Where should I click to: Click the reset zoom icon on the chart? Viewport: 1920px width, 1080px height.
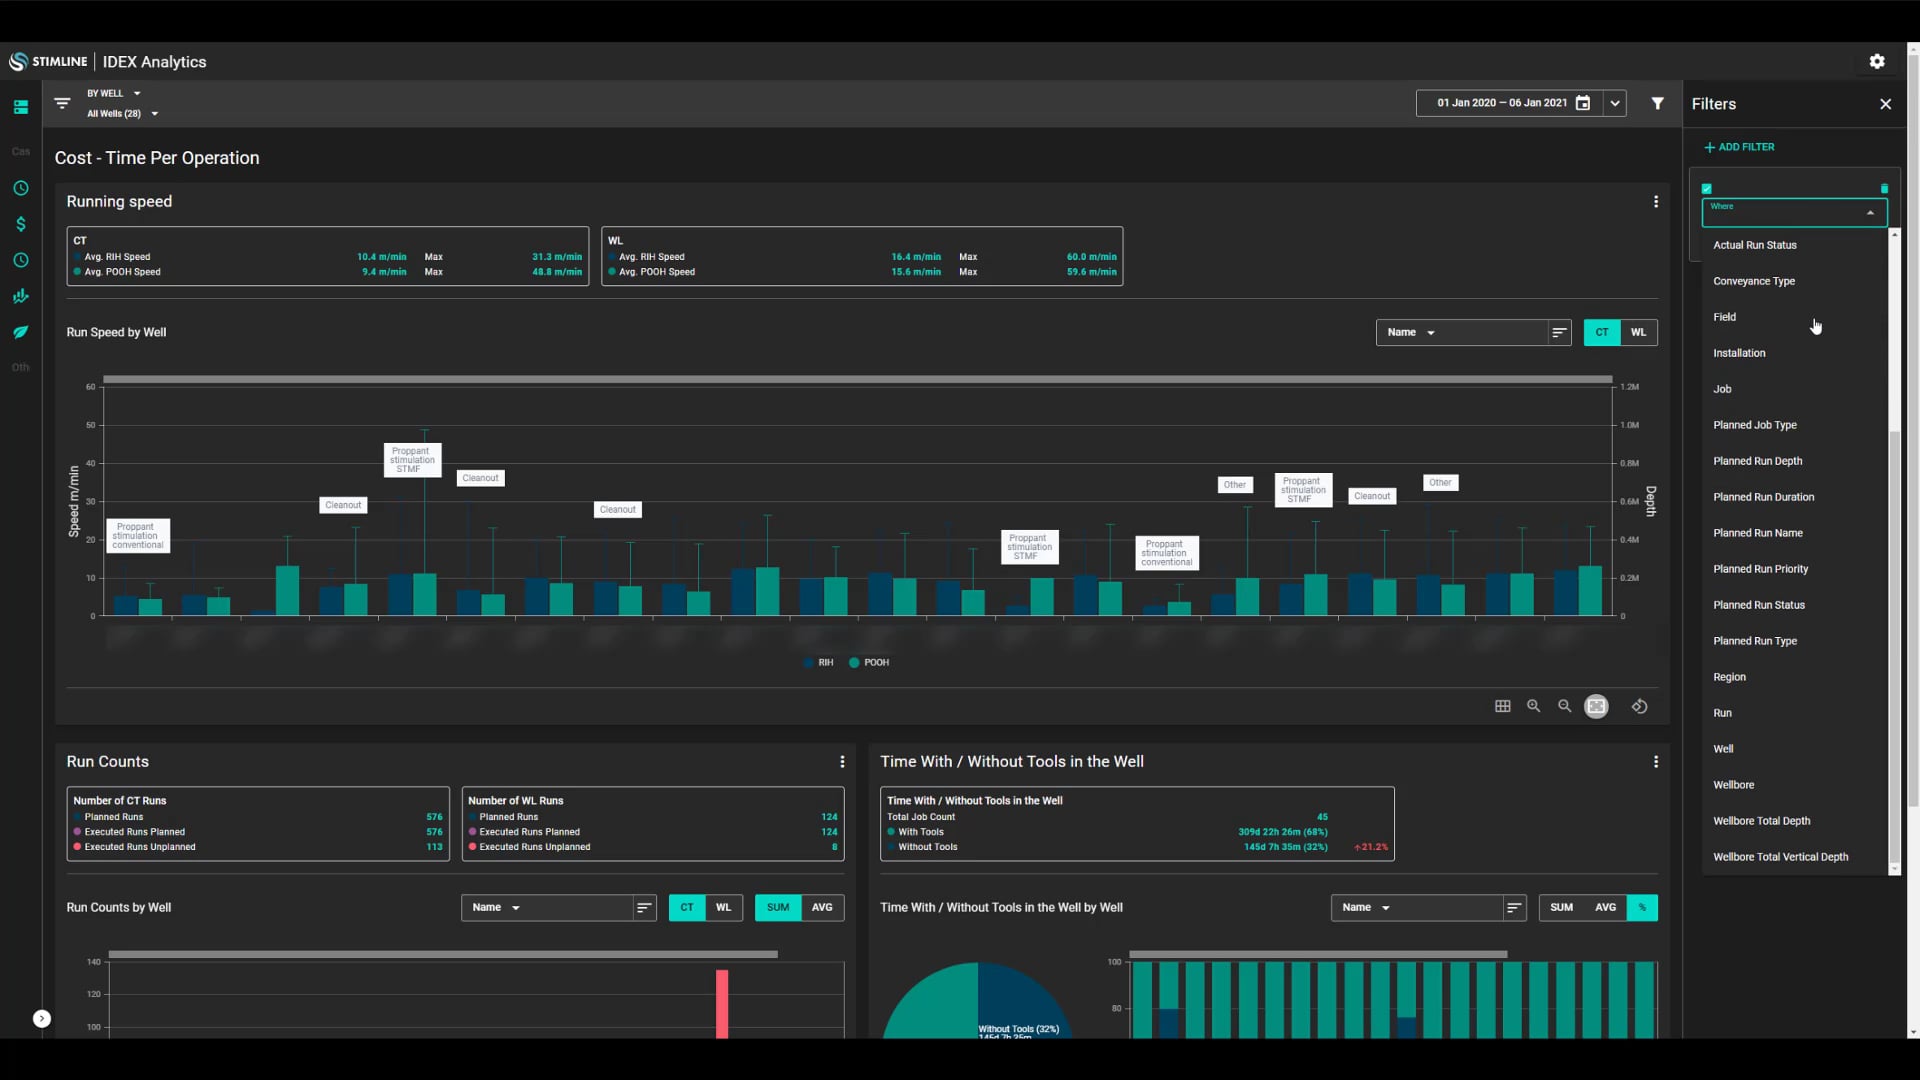click(x=1640, y=706)
